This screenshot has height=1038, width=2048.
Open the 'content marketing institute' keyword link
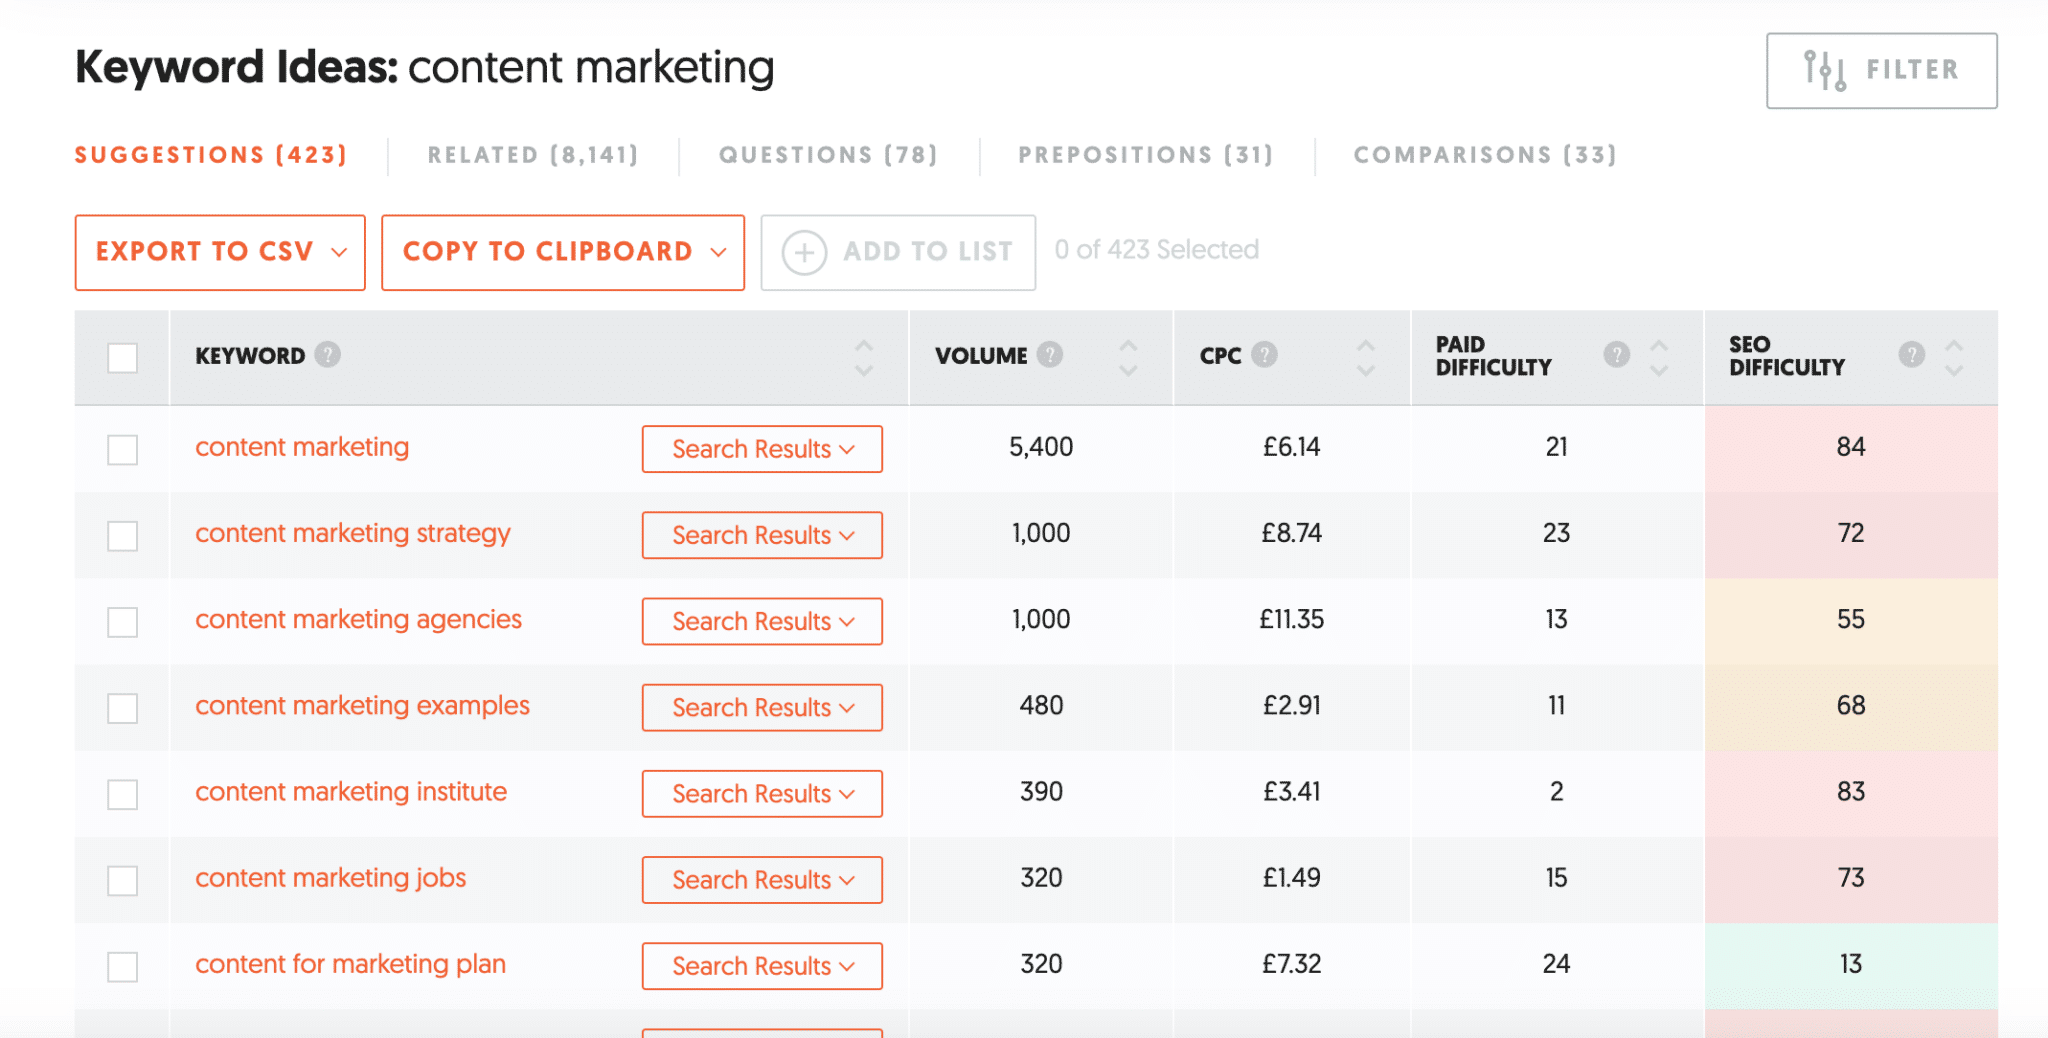tap(351, 792)
